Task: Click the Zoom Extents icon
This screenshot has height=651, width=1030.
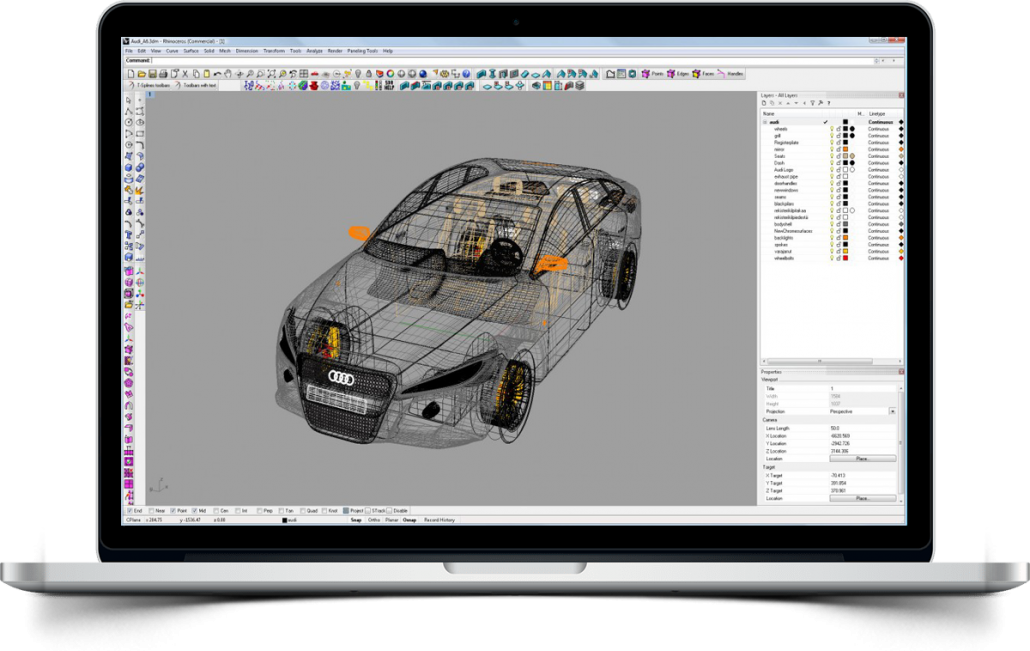Action: point(271,74)
